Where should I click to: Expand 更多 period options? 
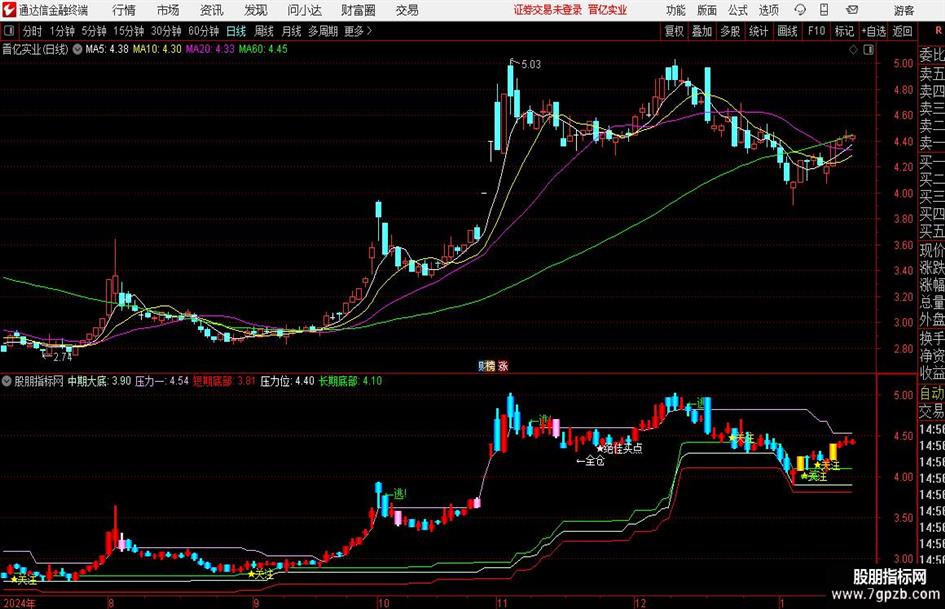pyautogui.click(x=359, y=31)
